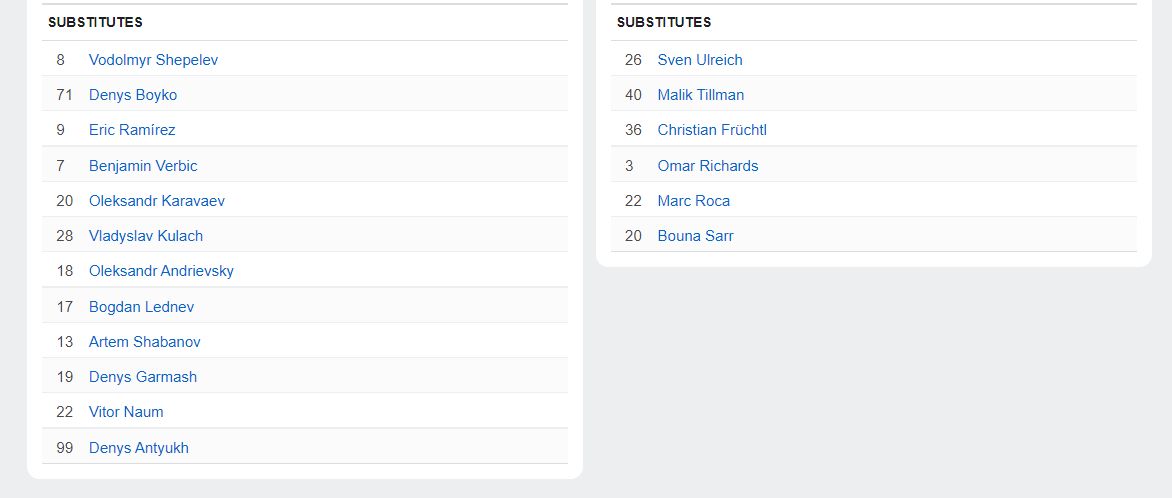
Task: View Vladyslav Kulach's player page
Action: point(146,236)
